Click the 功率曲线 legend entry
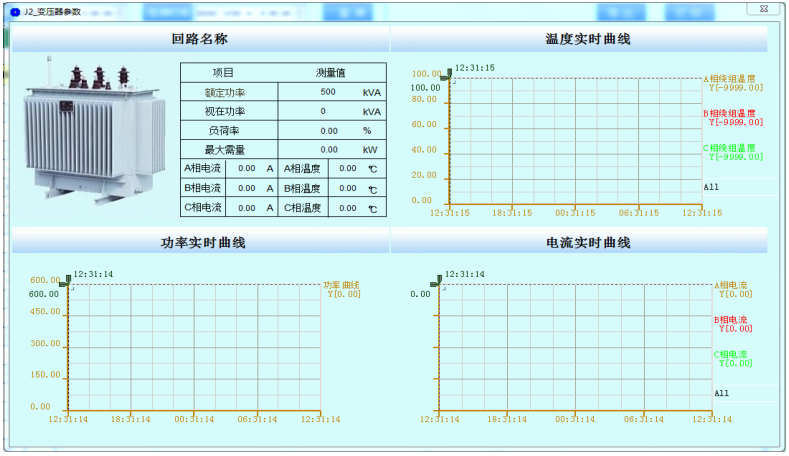The width and height of the screenshot is (789, 456). click(340, 286)
